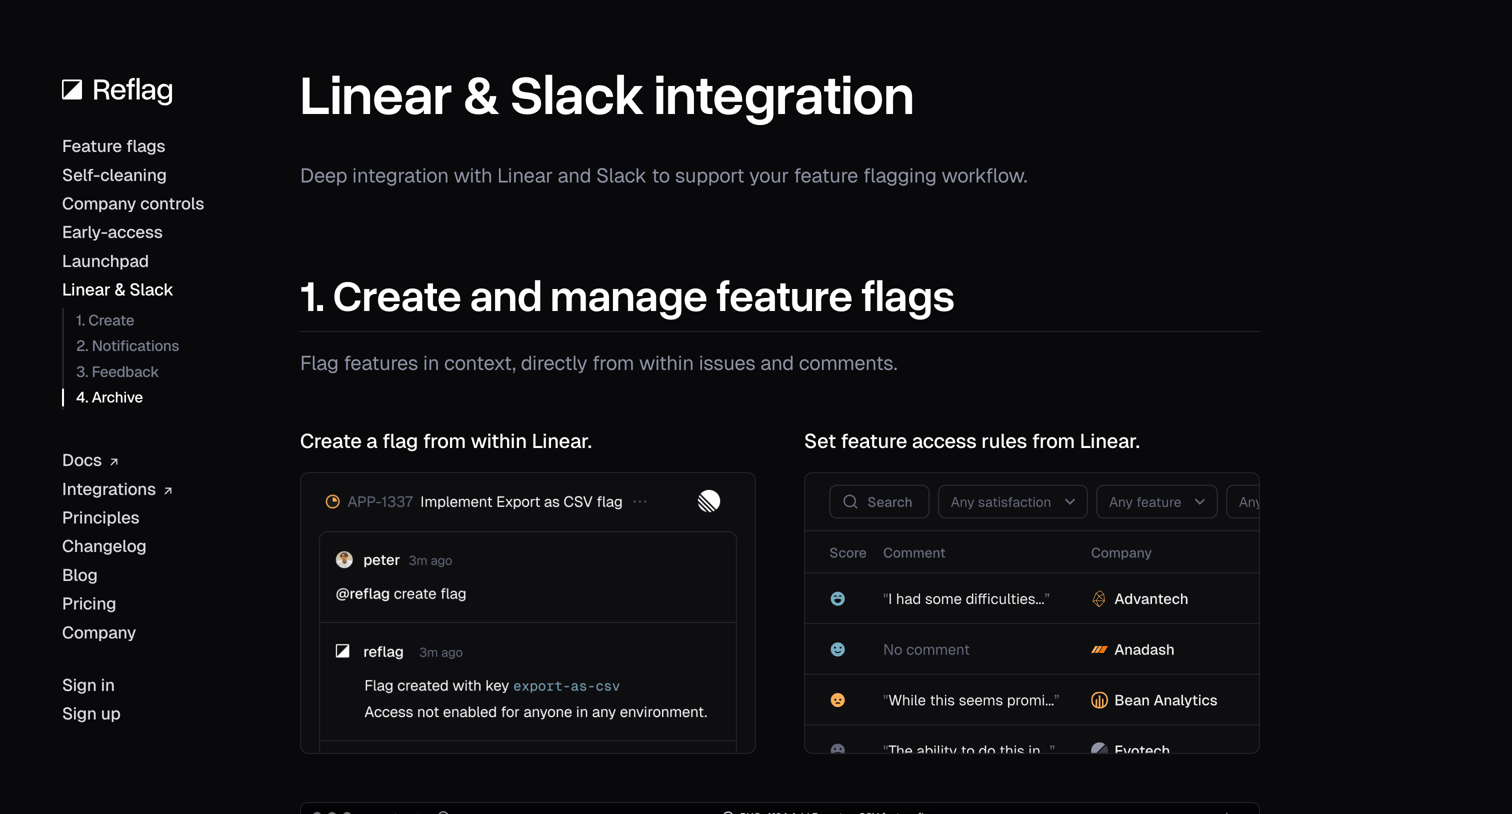Click the 'No comment' cell

[x=926, y=650]
